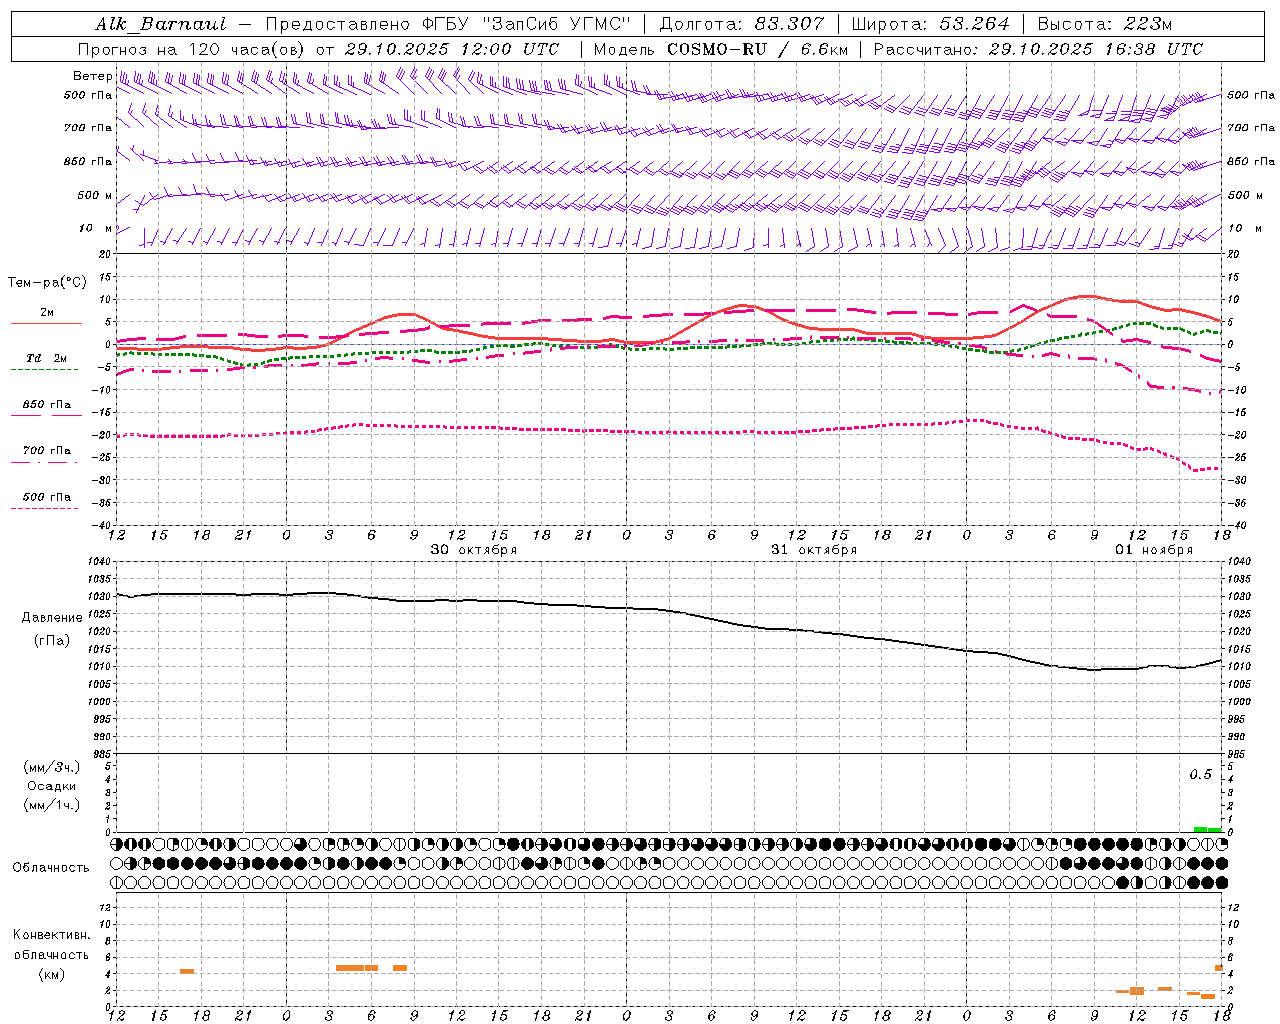Select the 30 октября date label
Image resolution: width=1280 pixels, height=1024 pixels.
(x=474, y=550)
